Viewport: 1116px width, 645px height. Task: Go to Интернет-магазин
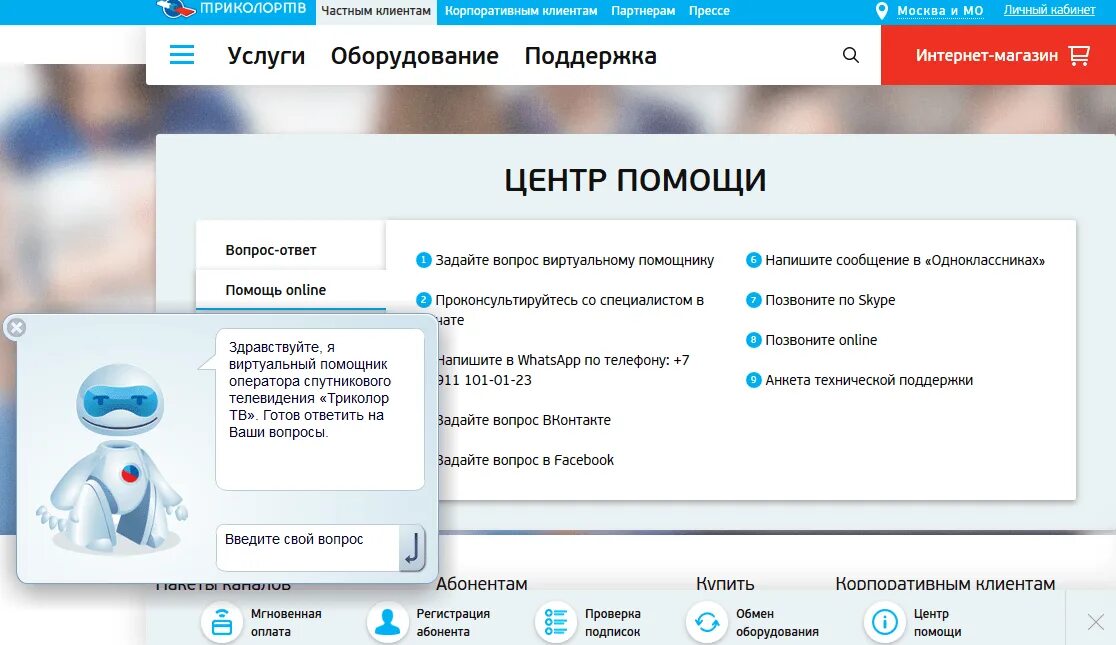pyautogui.click(x=999, y=56)
